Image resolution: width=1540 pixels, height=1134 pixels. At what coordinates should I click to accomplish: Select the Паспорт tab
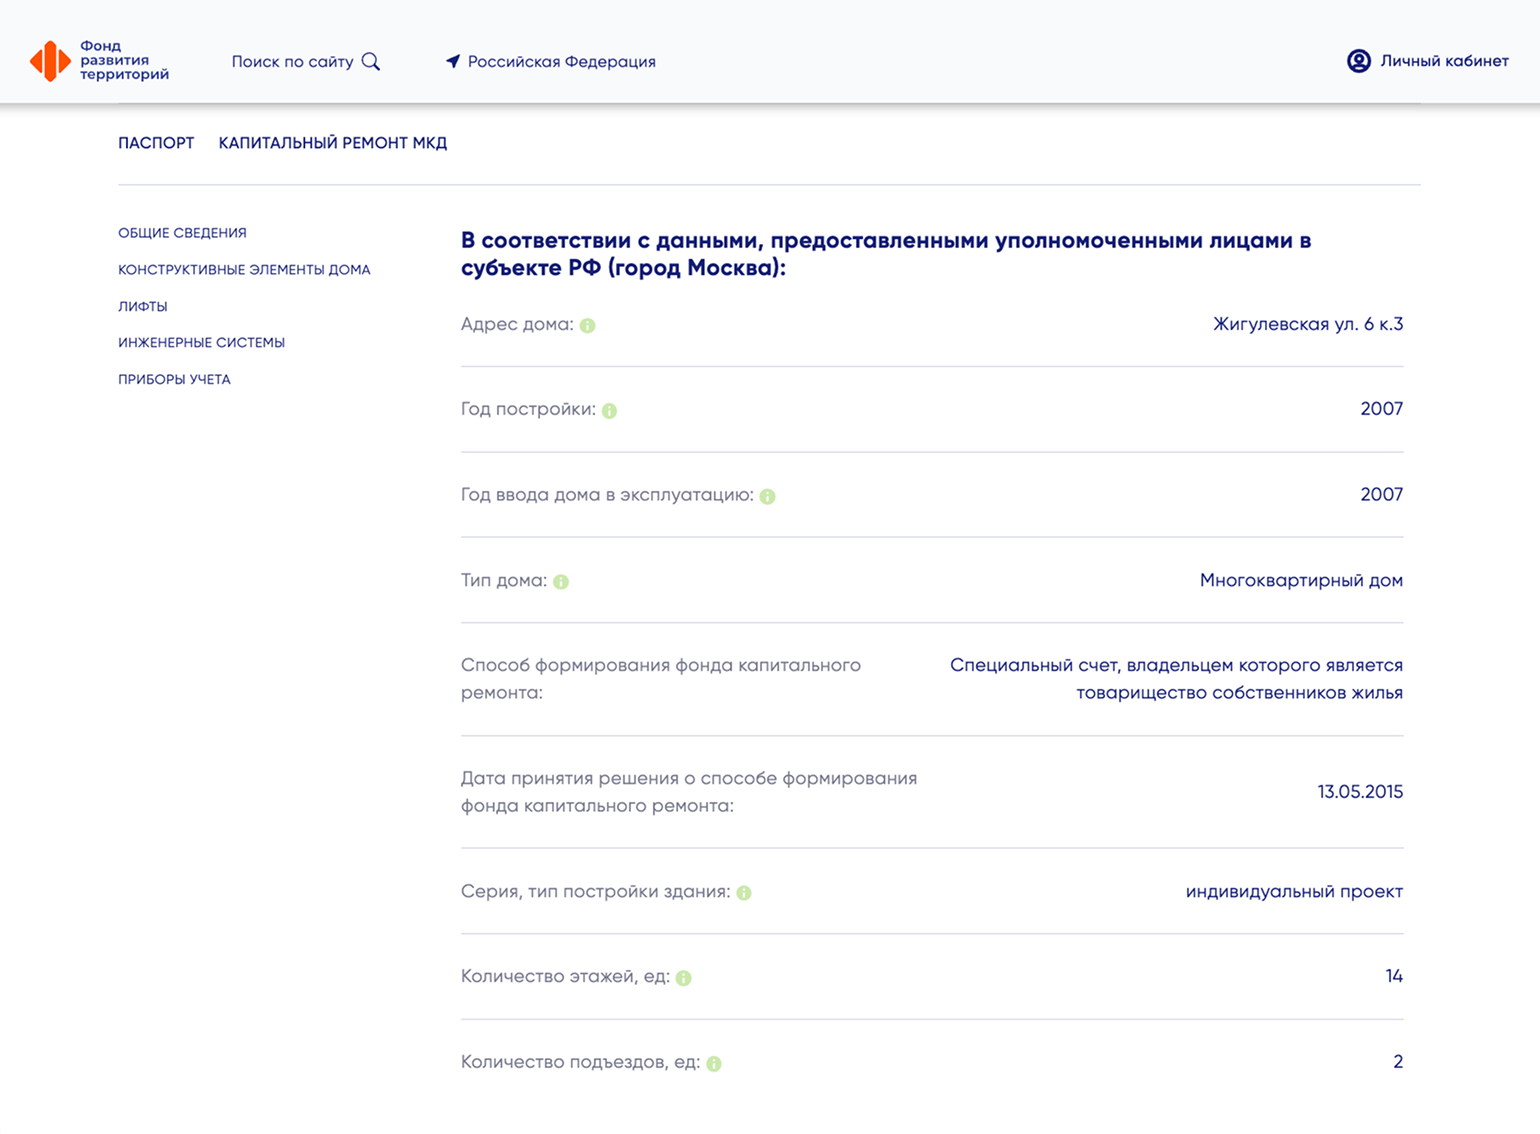point(156,143)
